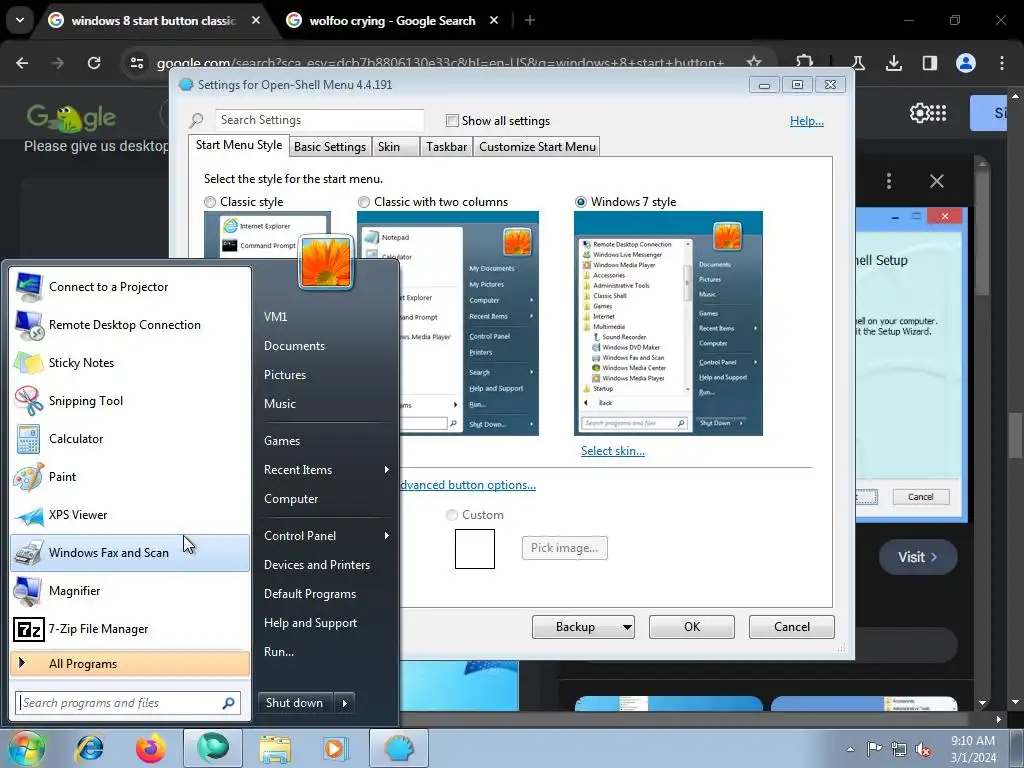Open the Help link
This screenshot has height=768, width=1024.
(x=807, y=121)
